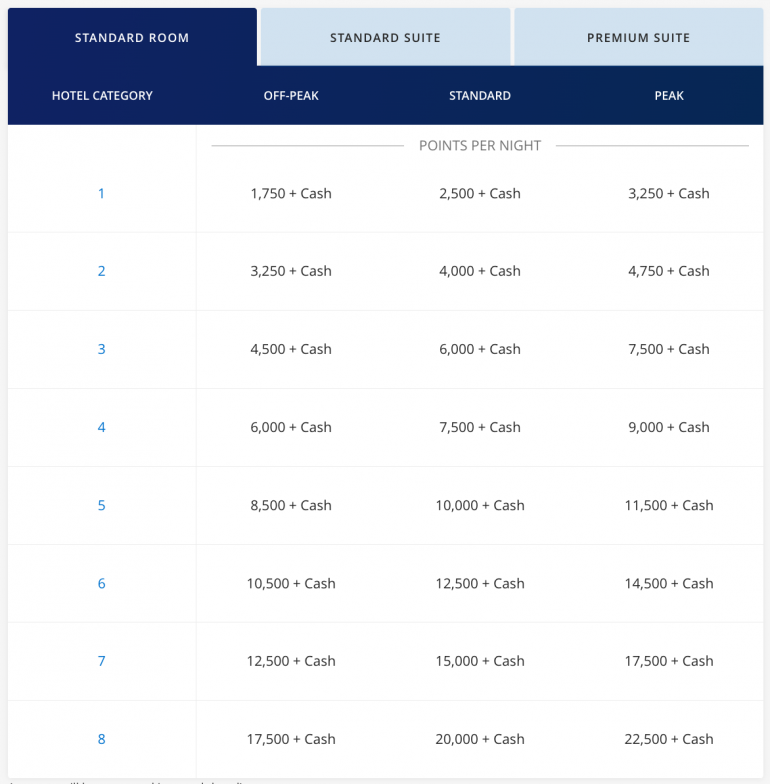
Task: Click the category 8 hotel link
Action: tap(101, 739)
